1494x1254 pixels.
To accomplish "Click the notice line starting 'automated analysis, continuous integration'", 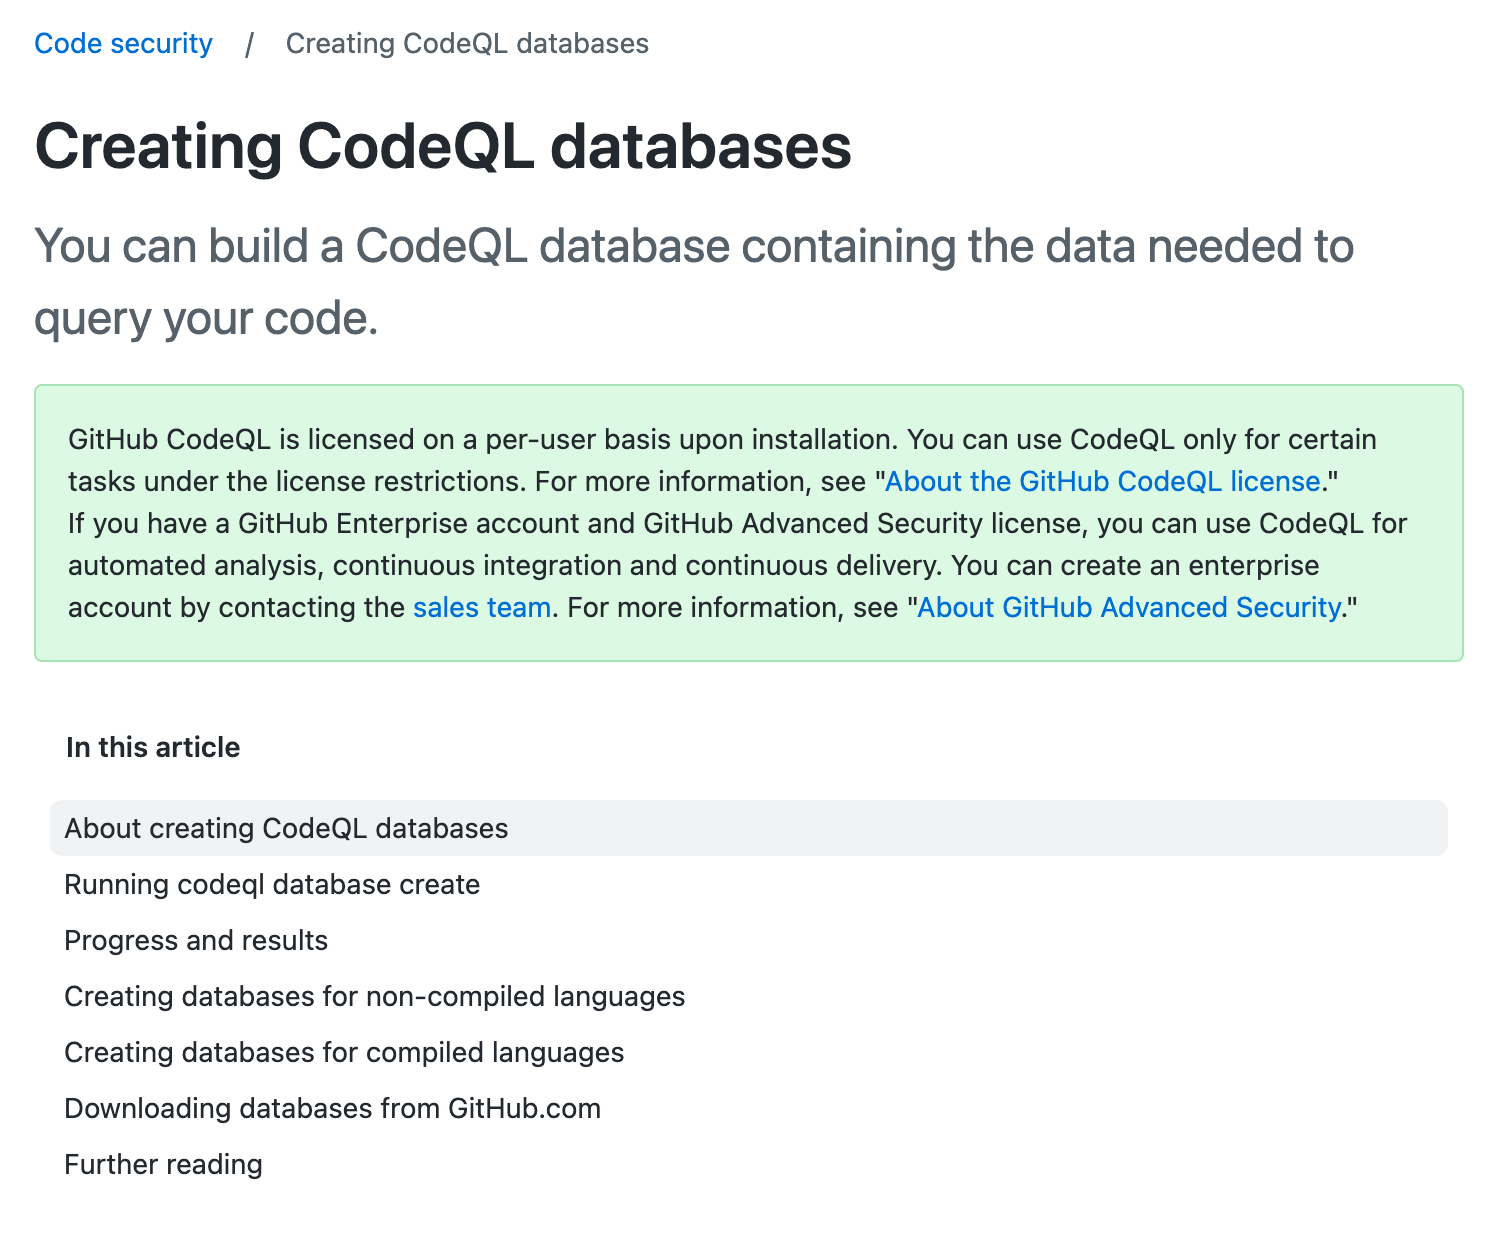I will click(694, 565).
